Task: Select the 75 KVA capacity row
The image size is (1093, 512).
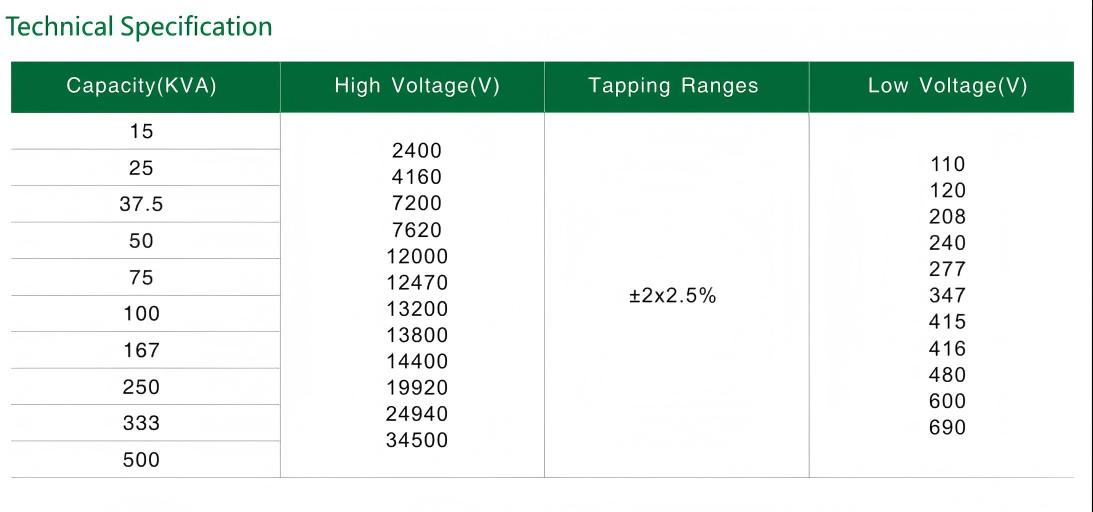Action: pyautogui.click(x=142, y=278)
